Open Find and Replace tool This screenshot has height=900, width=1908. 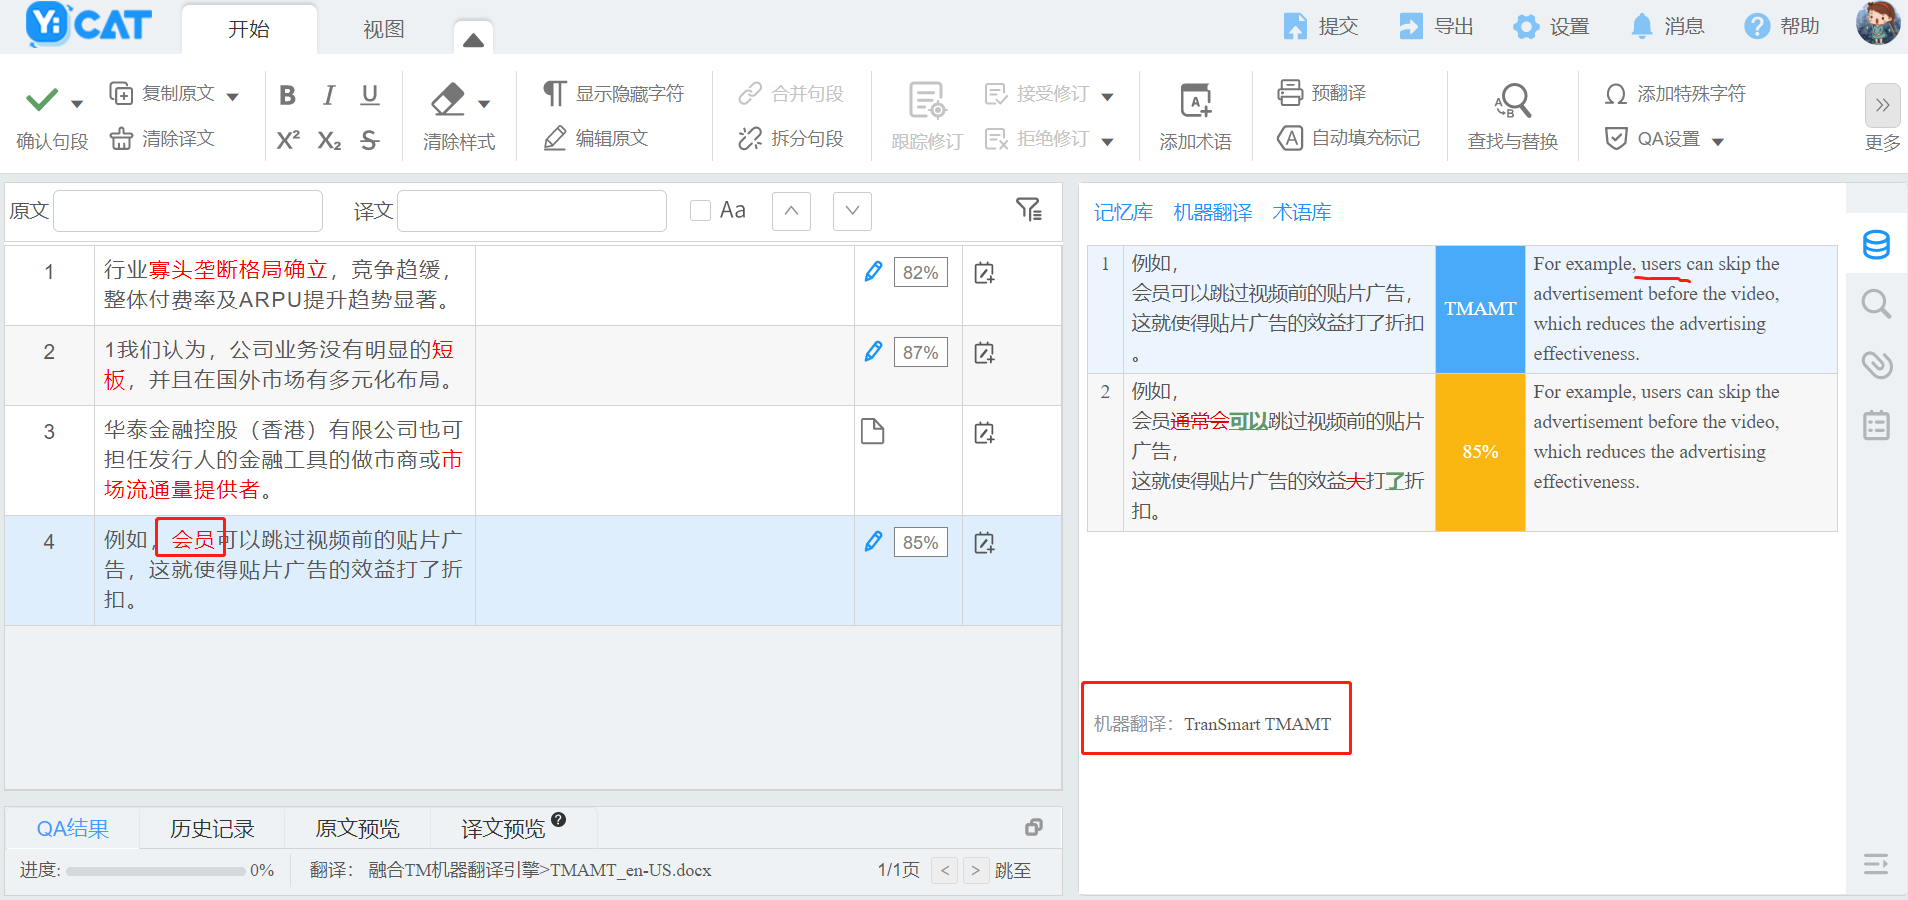point(1513,113)
